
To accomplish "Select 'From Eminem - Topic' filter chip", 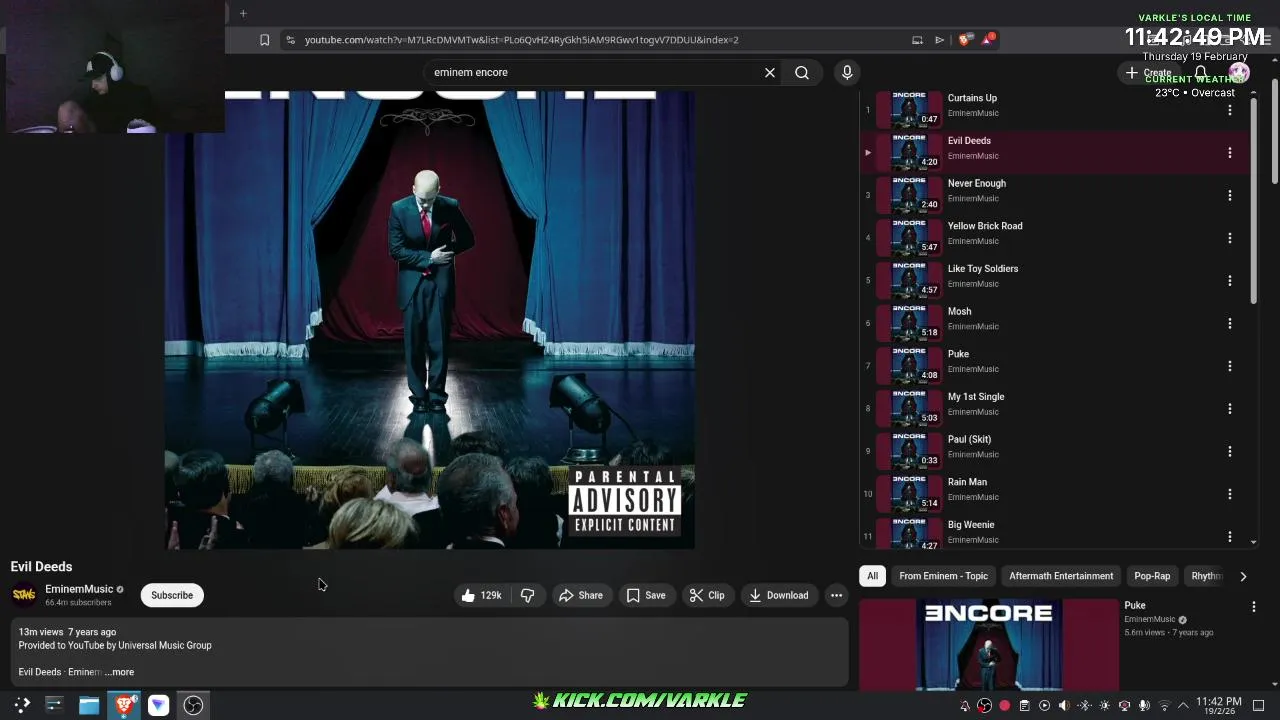I will click(x=943, y=576).
